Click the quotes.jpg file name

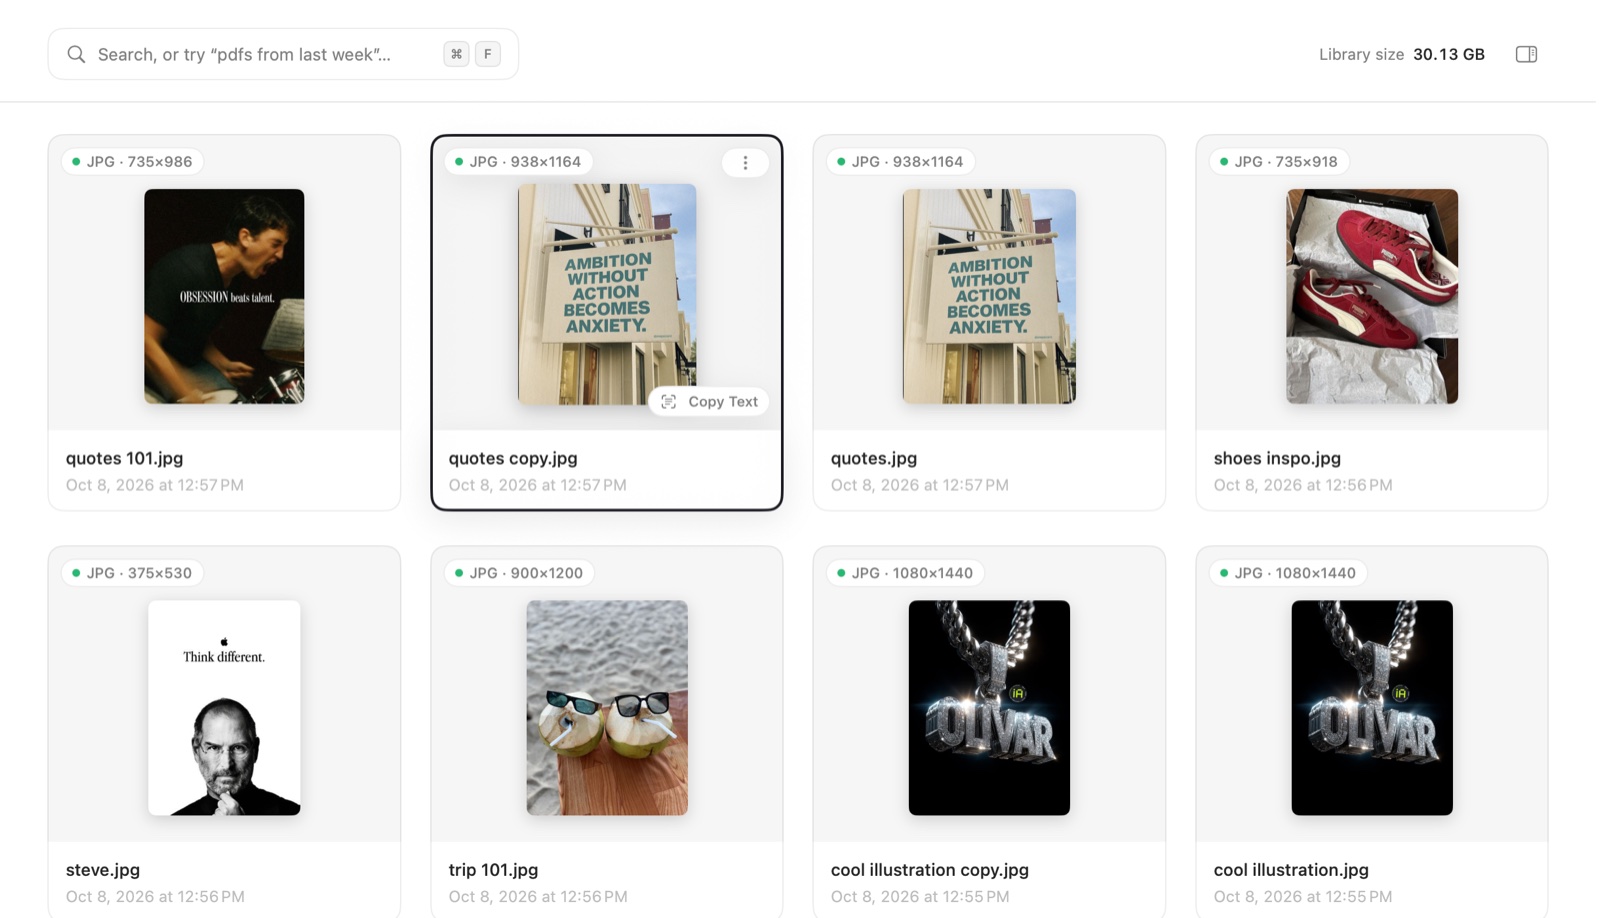coord(874,458)
